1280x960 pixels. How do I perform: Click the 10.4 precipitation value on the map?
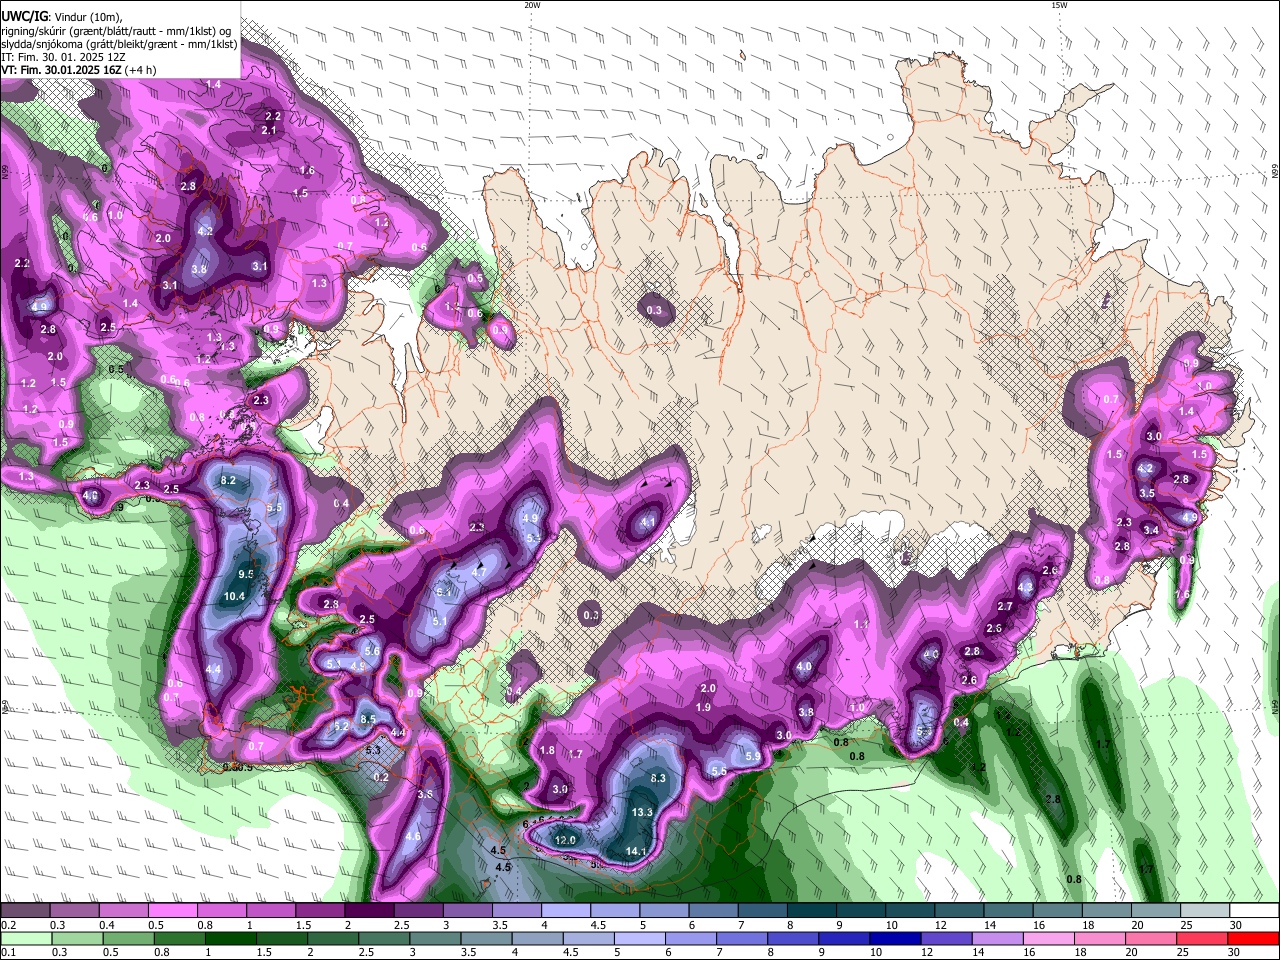(x=234, y=596)
